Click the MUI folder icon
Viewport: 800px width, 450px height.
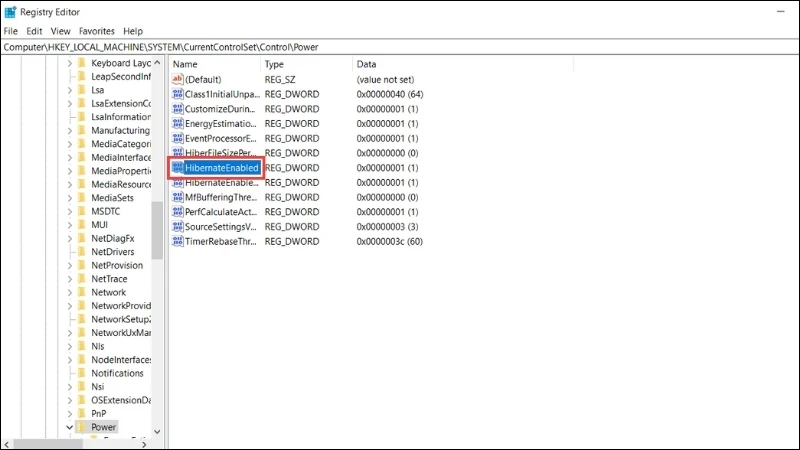pyautogui.click(x=82, y=224)
